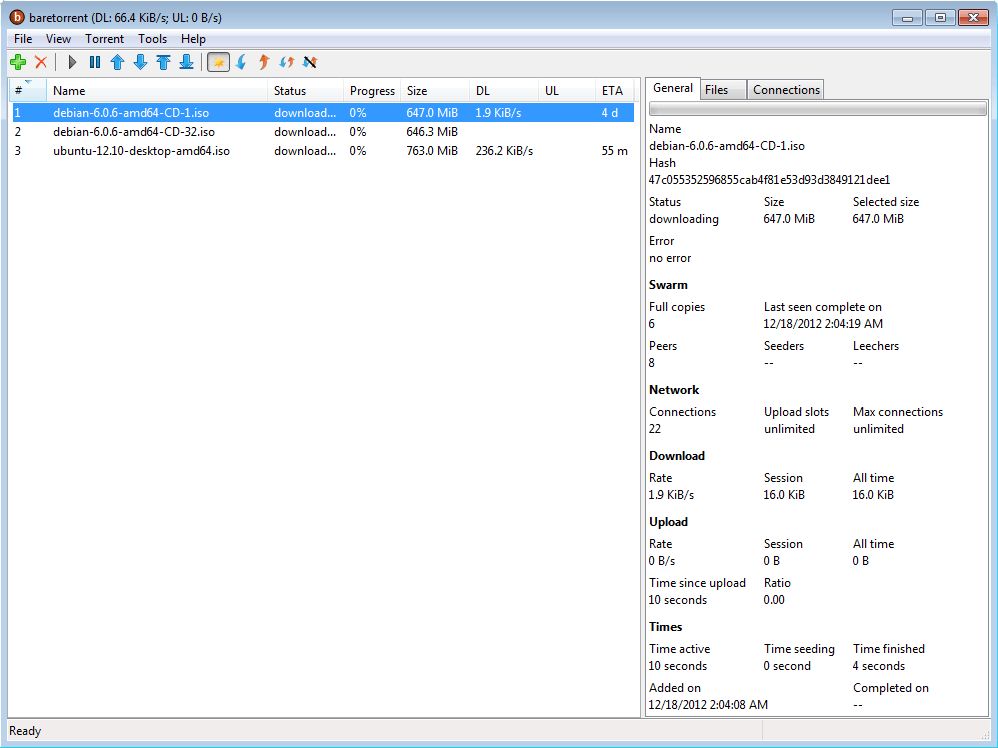Open the File menu
The width and height of the screenshot is (998, 748).
coord(22,38)
